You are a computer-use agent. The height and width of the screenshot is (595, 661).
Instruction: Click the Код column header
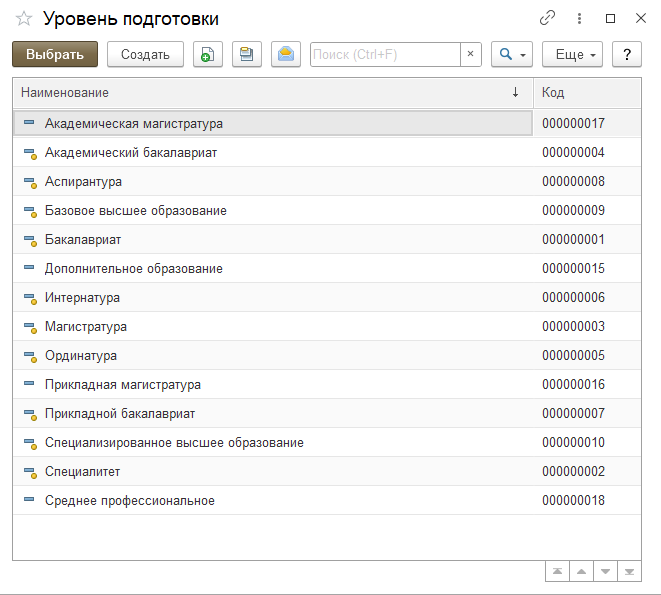[x=587, y=92]
